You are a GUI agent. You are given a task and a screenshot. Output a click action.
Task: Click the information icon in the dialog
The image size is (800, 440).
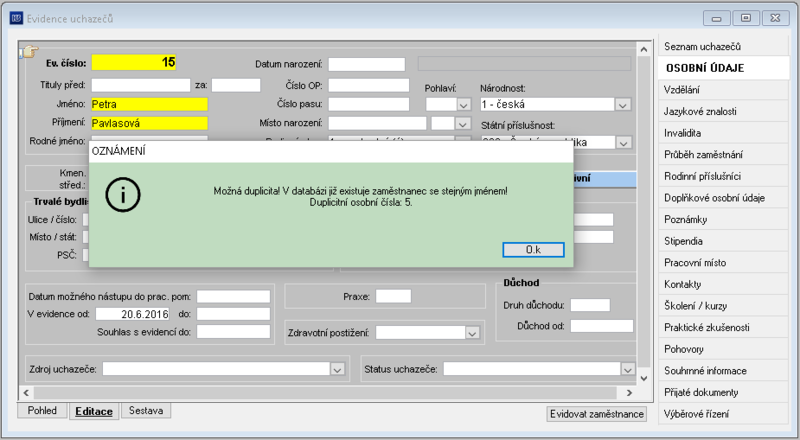[x=123, y=195]
